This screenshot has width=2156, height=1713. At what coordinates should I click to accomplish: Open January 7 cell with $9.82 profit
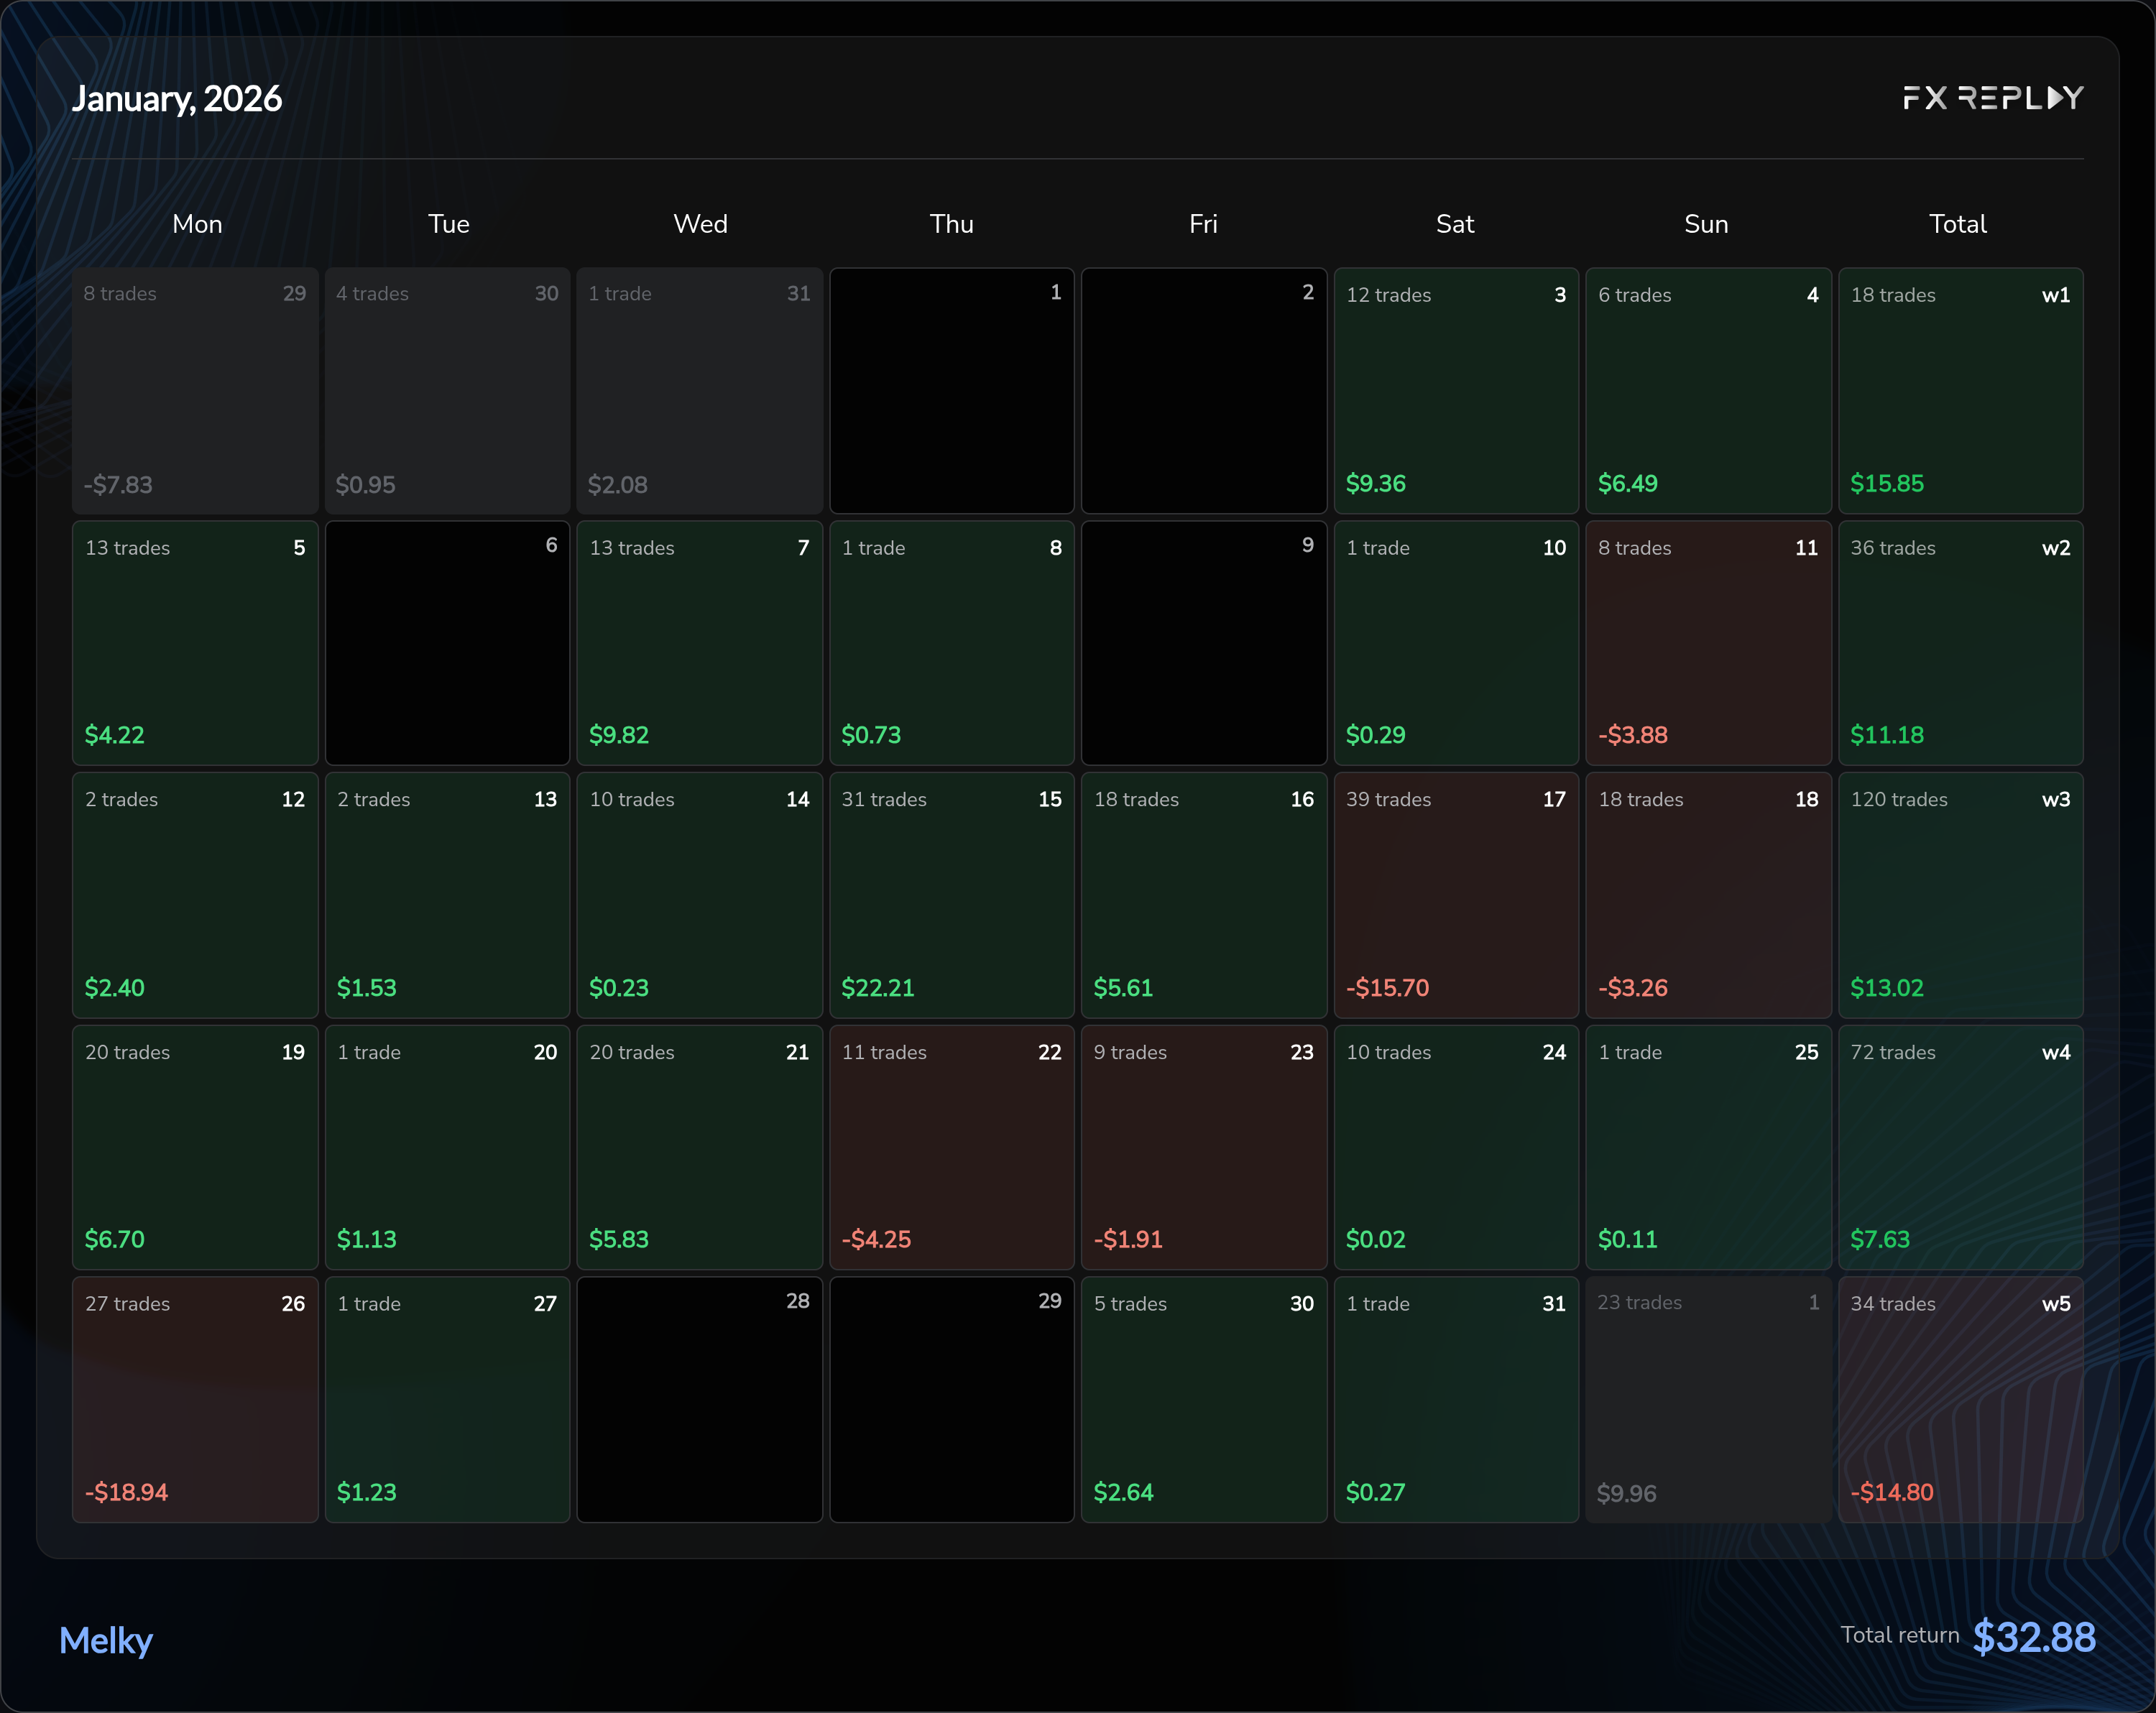[699, 643]
